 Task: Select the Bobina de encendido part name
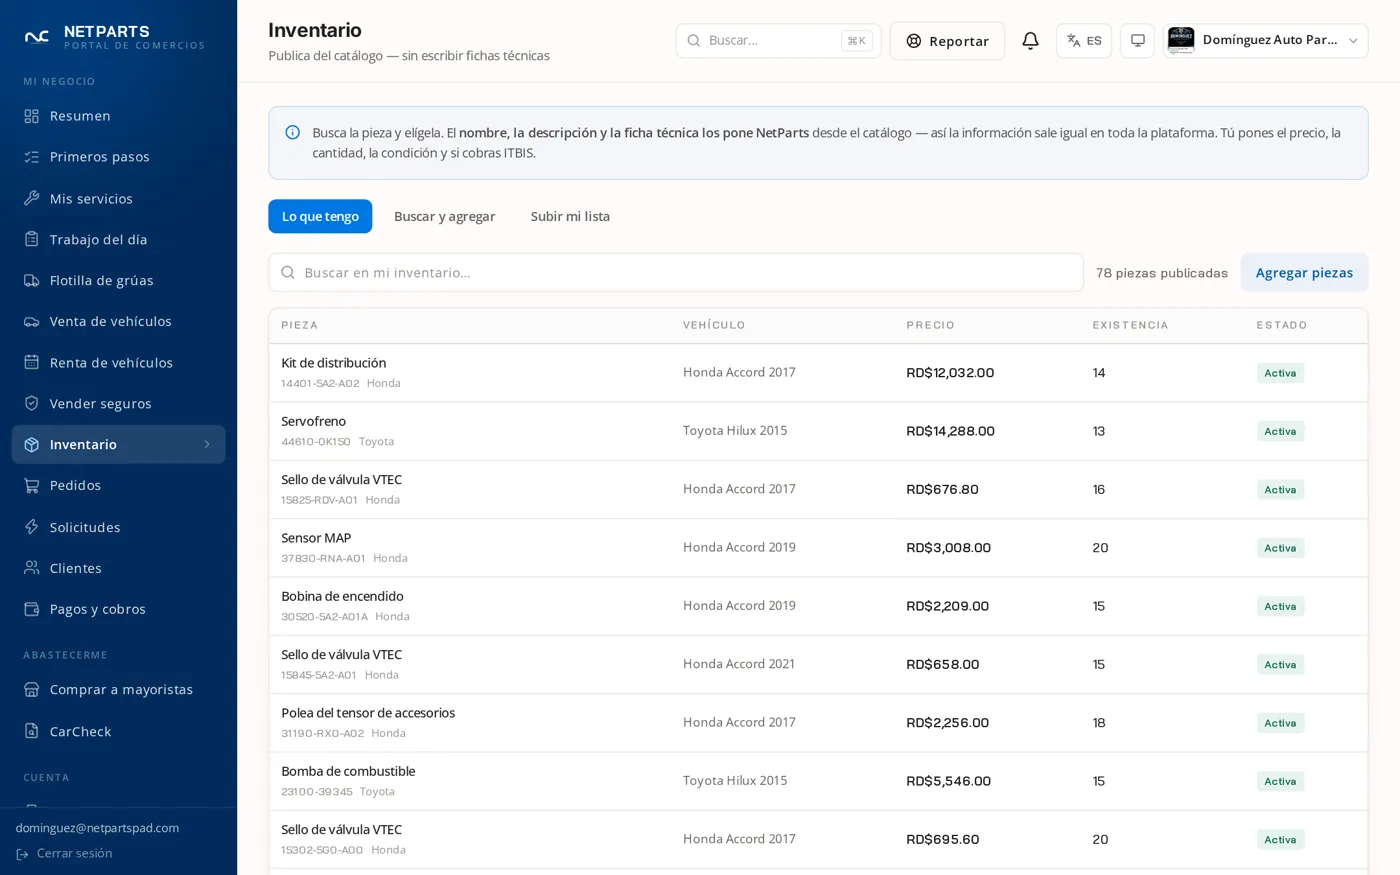click(342, 596)
